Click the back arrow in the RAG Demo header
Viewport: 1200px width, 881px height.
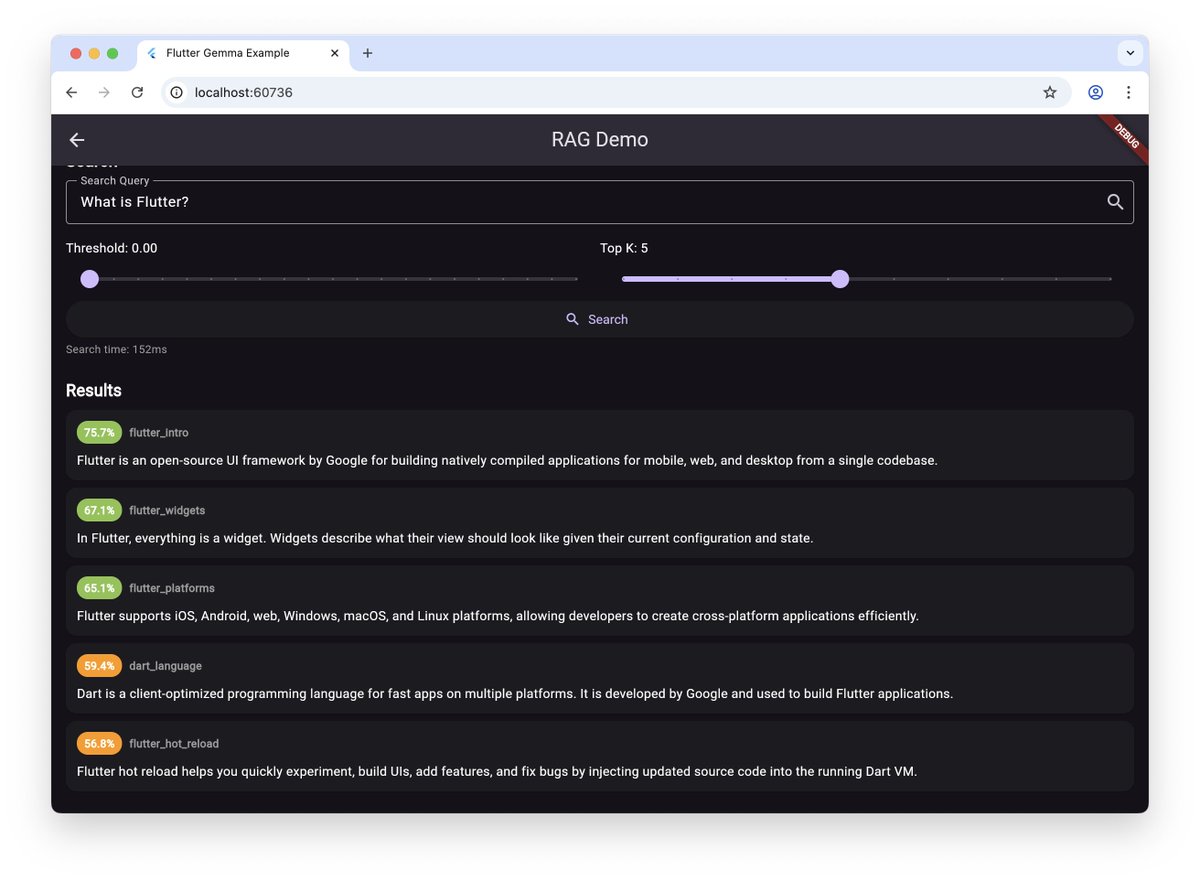point(77,139)
